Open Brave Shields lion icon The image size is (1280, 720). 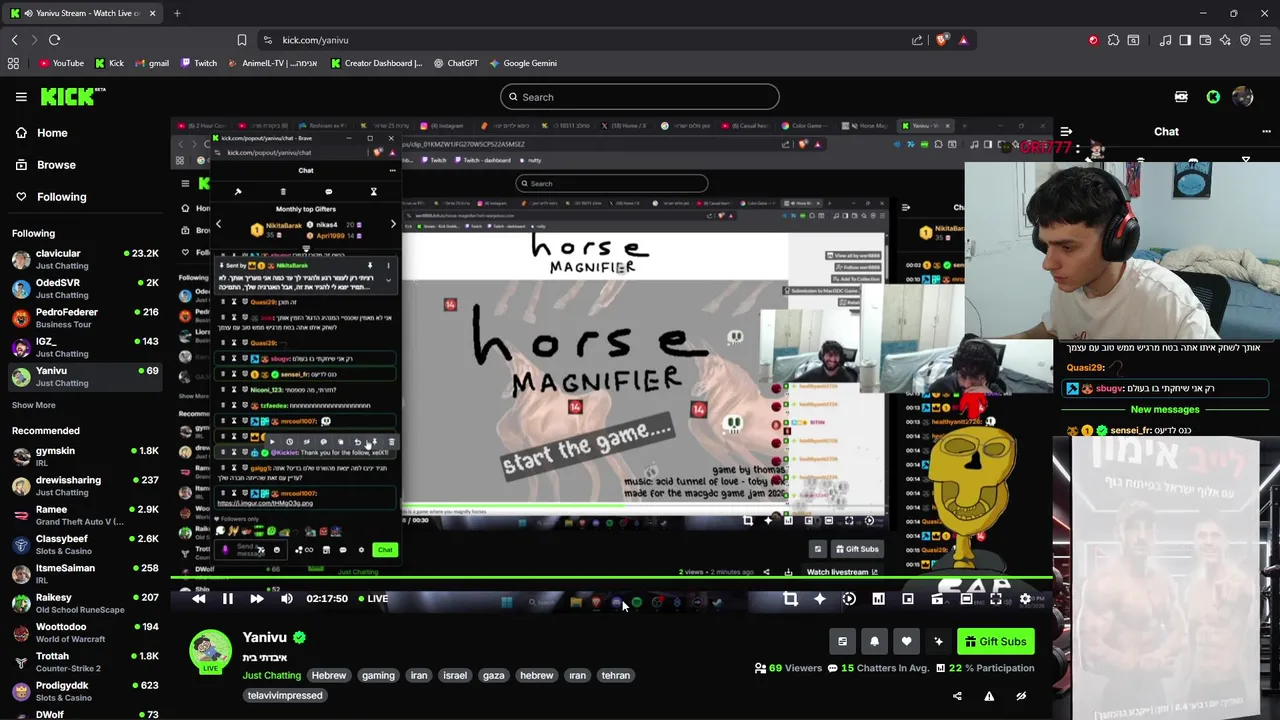942,40
